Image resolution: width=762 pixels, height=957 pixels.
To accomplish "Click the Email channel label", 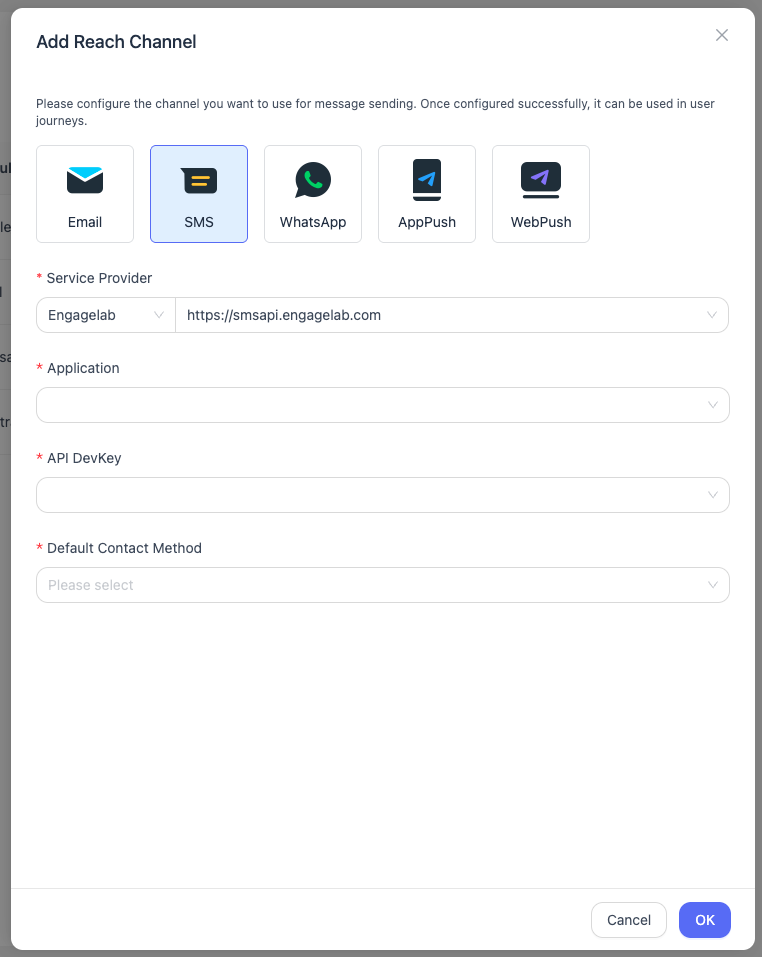I will coord(85,222).
